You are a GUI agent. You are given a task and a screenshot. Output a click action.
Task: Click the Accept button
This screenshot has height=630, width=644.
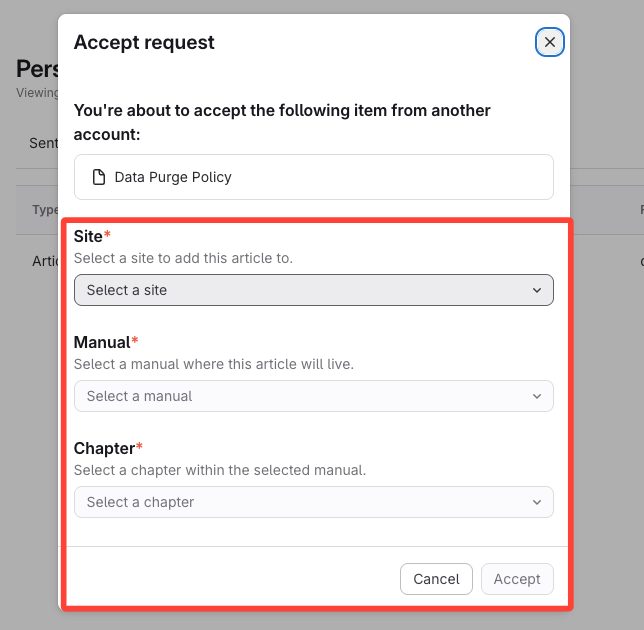point(516,579)
